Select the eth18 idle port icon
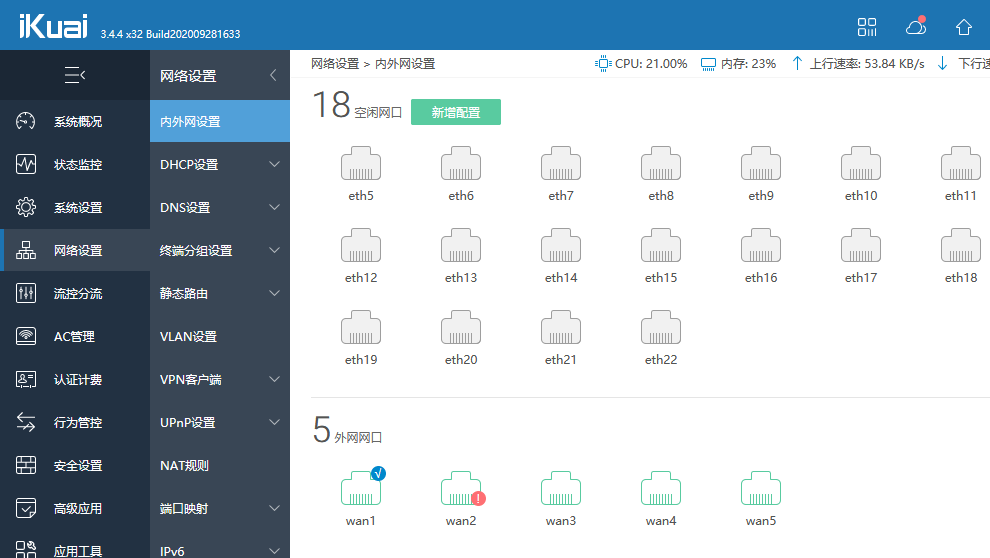The width and height of the screenshot is (990, 558). pos(960,246)
